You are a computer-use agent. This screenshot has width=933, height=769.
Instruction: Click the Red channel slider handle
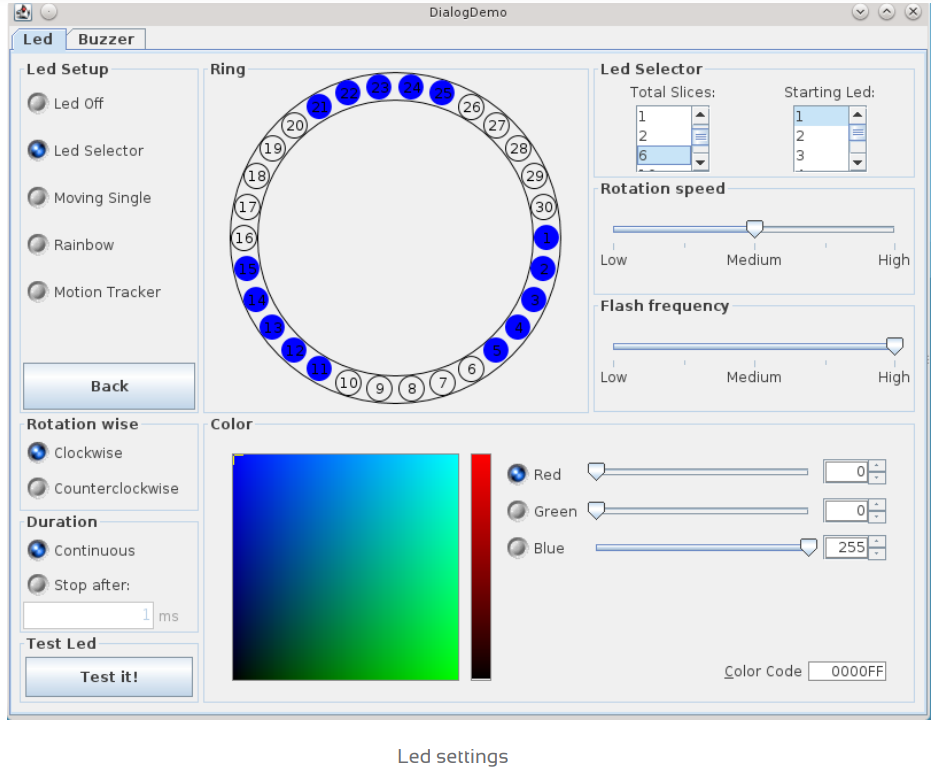pos(596,471)
